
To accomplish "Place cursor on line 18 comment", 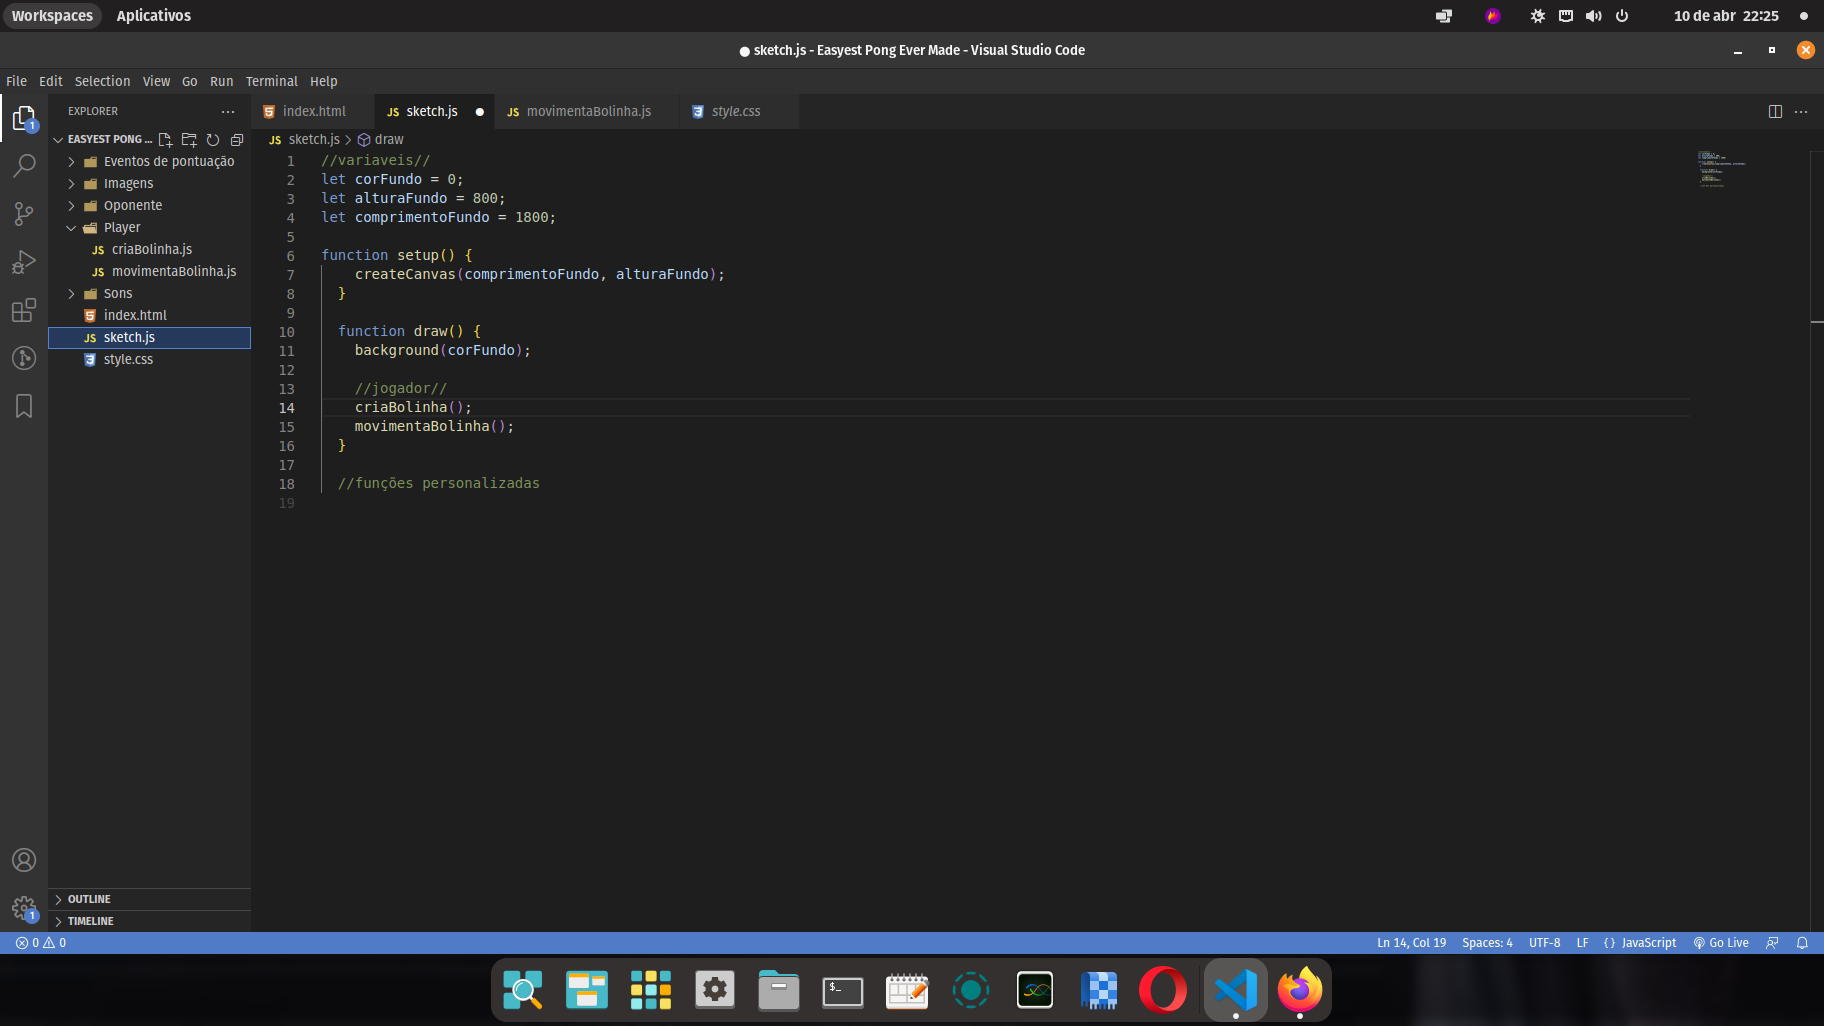I will click(x=438, y=484).
